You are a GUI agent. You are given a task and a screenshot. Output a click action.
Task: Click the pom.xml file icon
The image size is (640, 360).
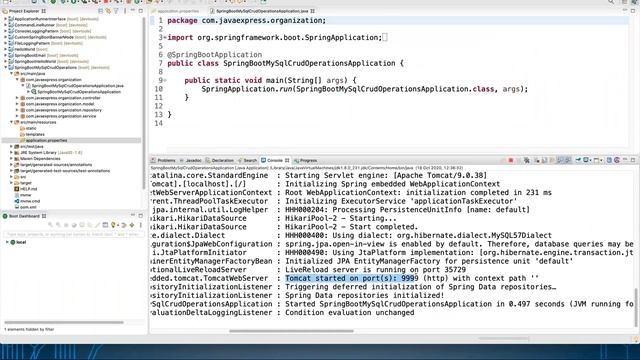(17, 207)
